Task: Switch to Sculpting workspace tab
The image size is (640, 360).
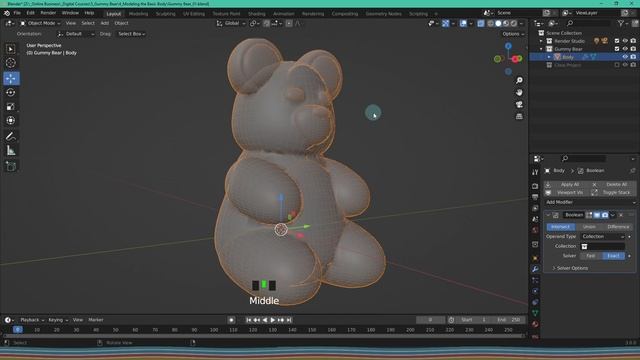Action: [165, 14]
